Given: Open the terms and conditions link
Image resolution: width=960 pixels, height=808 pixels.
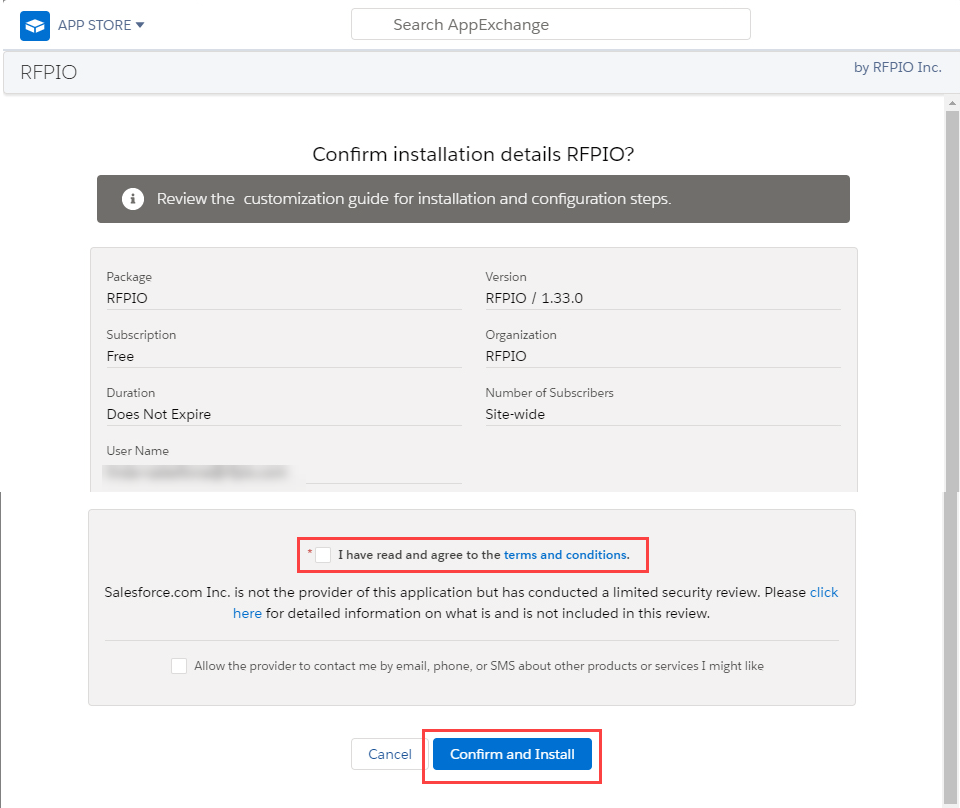Looking at the screenshot, I should (566, 555).
